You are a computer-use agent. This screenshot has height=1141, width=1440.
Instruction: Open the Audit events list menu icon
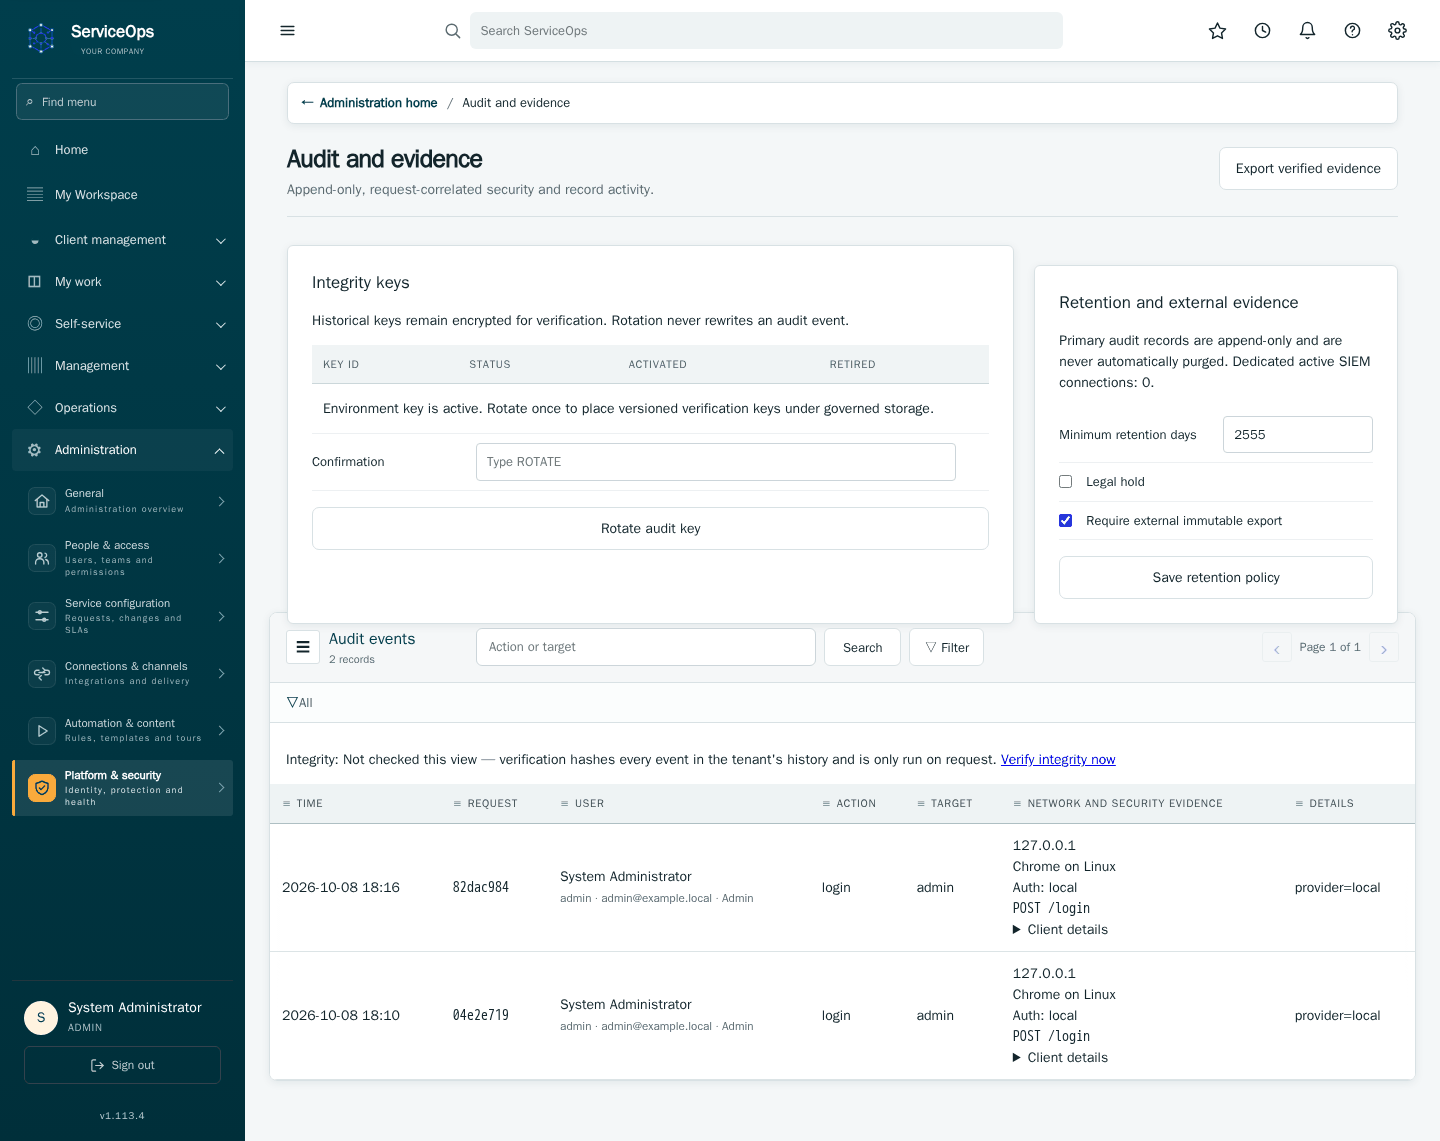click(303, 647)
